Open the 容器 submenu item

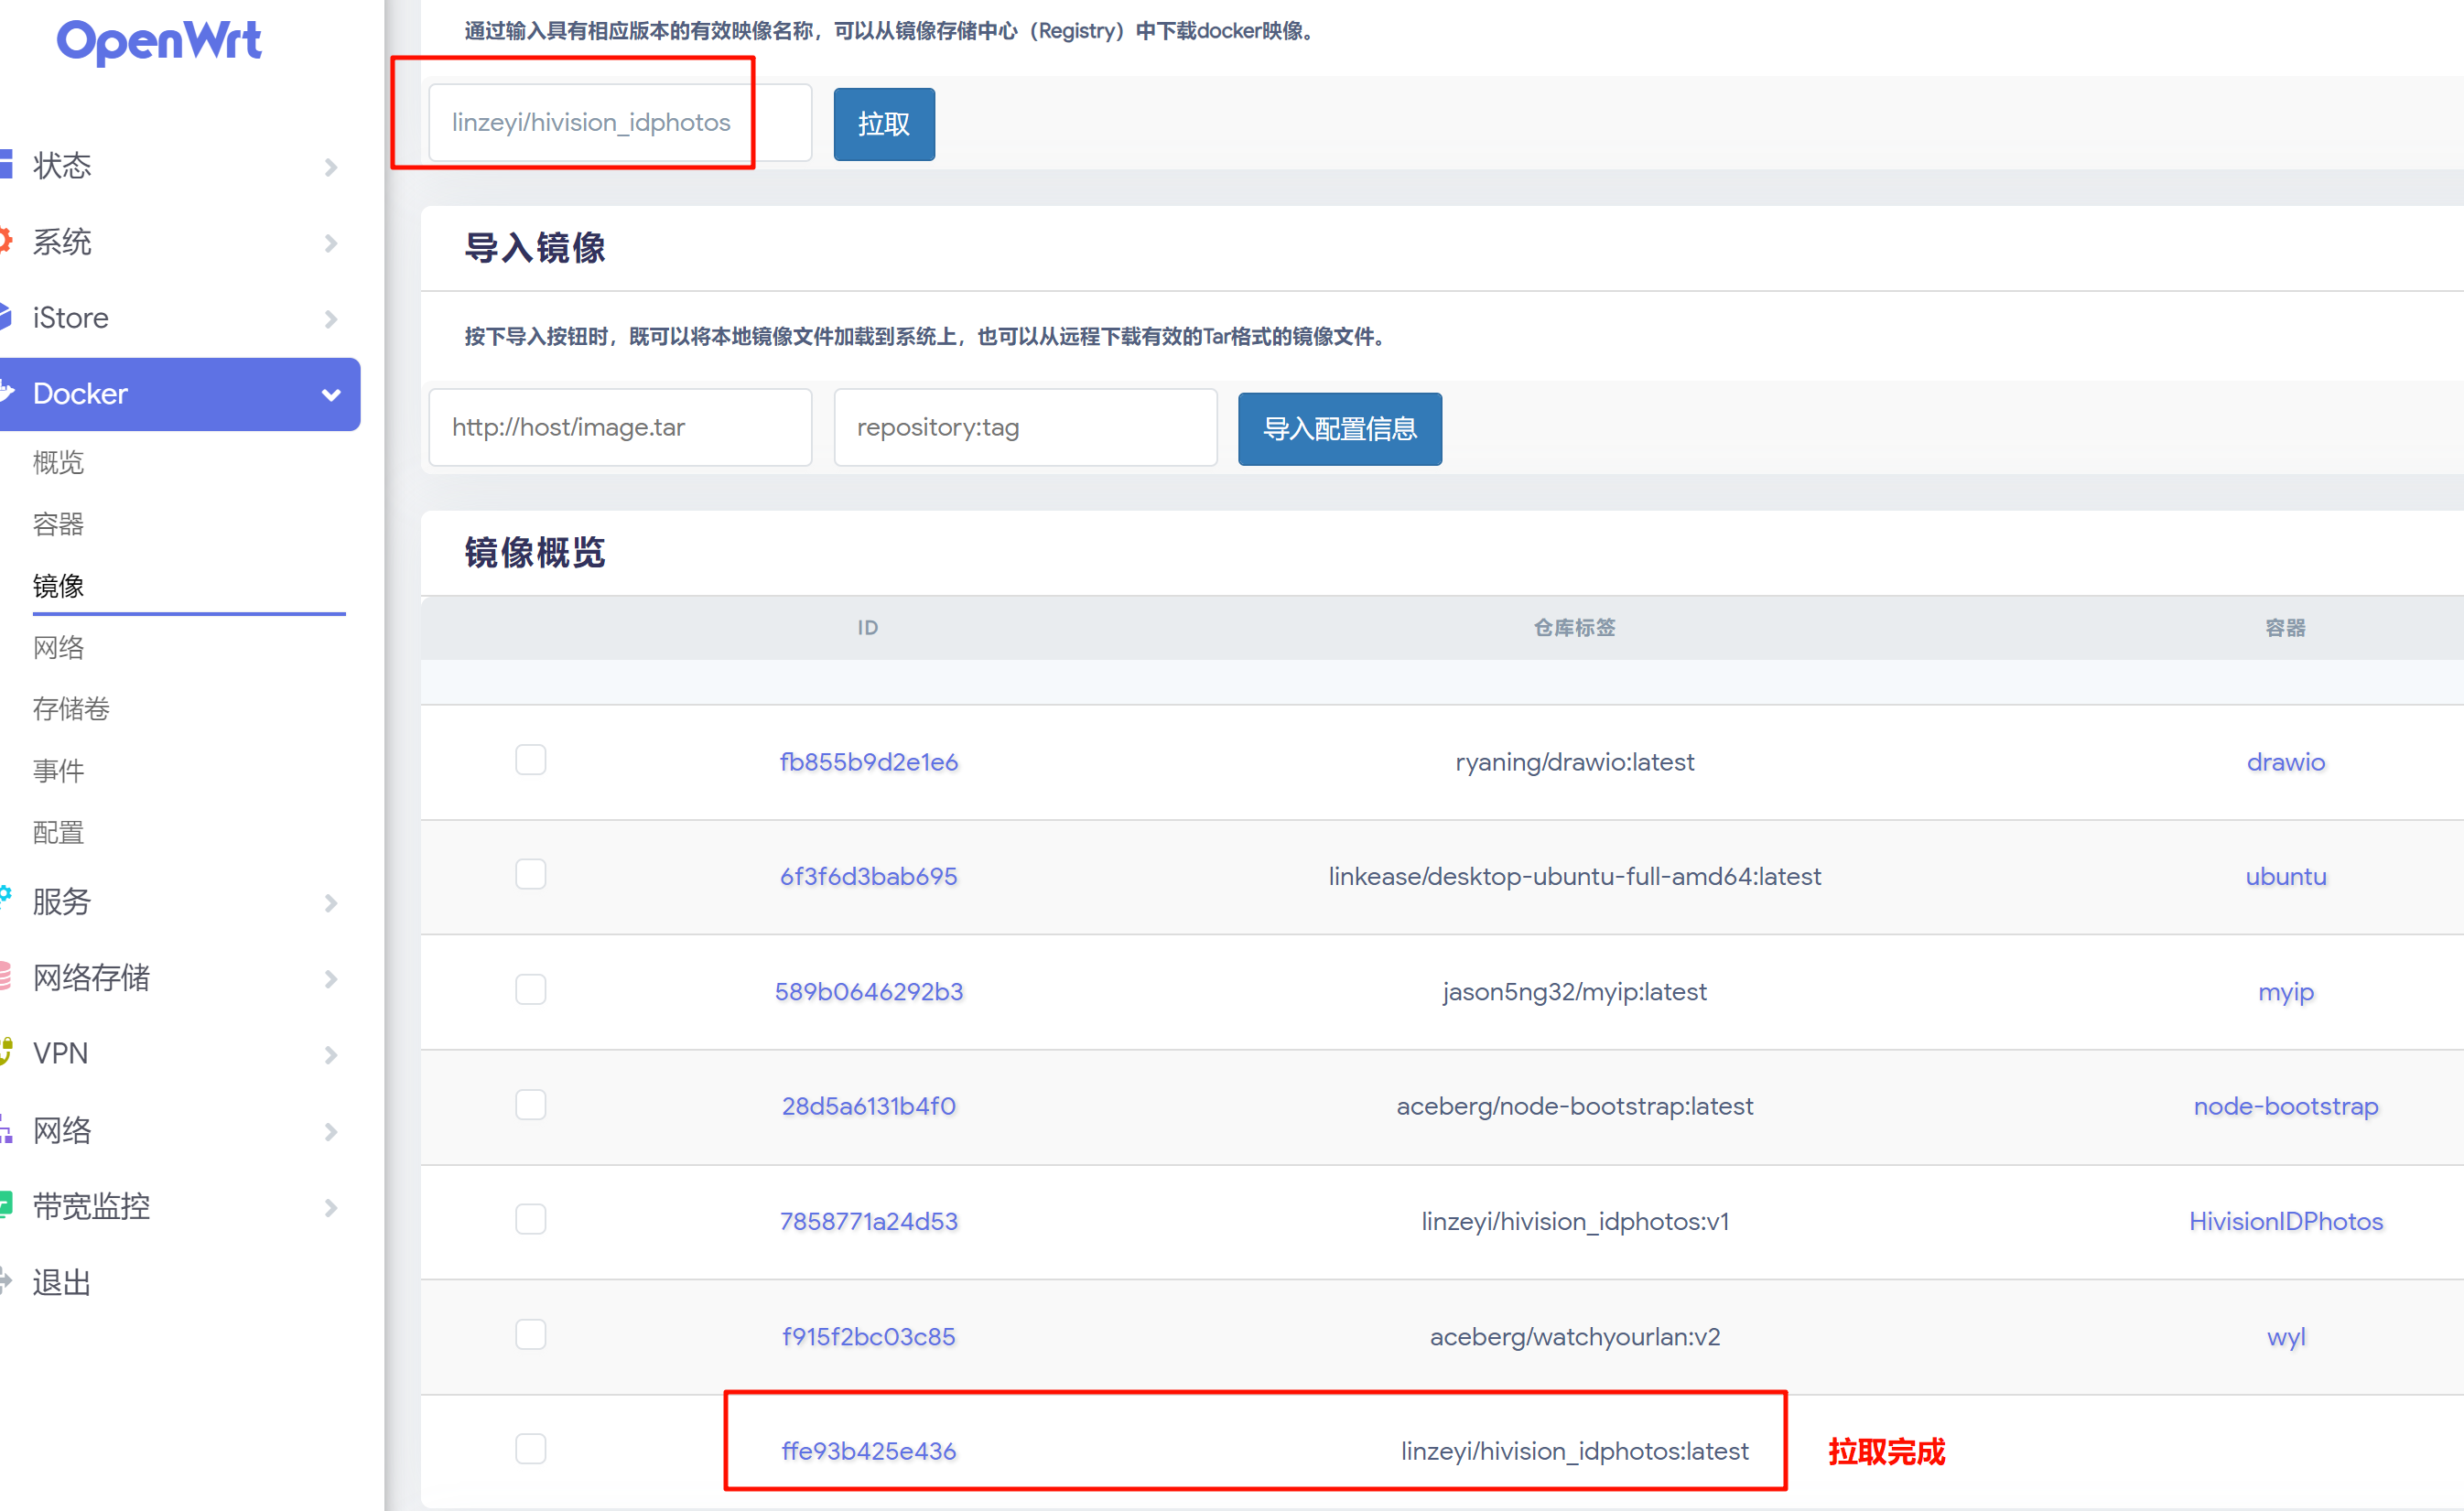[x=58, y=524]
